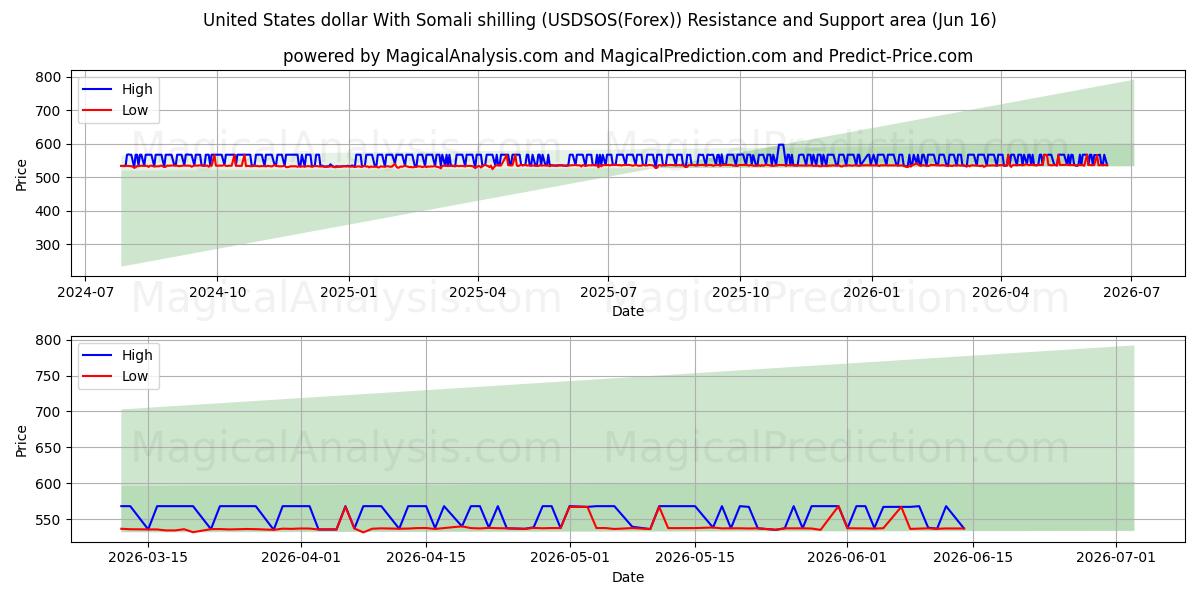Click the chart title mentioning USDSOS(Forex)
1200x600 pixels.
(600, 20)
